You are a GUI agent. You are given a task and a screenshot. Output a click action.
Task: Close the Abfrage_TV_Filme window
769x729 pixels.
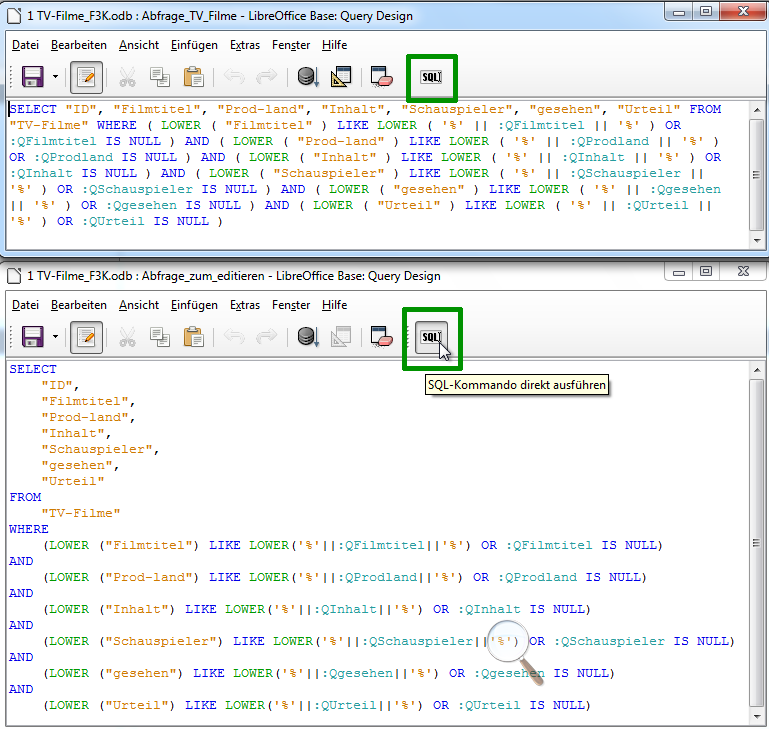click(x=743, y=12)
